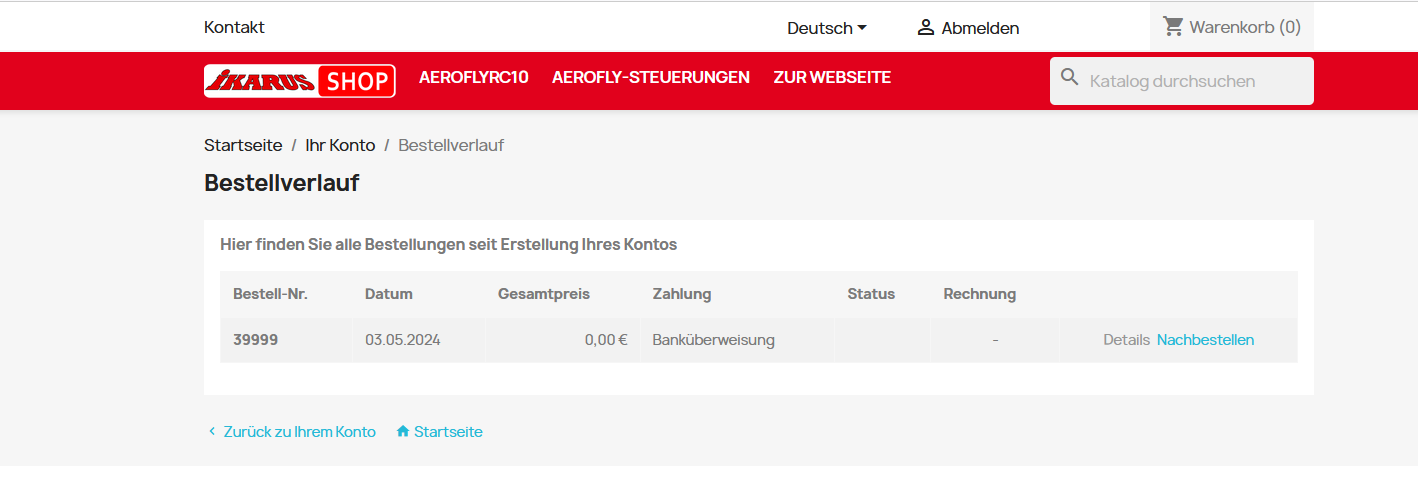Open the AEROFLYRC10 menu item
1418x484 pixels.
pos(474,77)
